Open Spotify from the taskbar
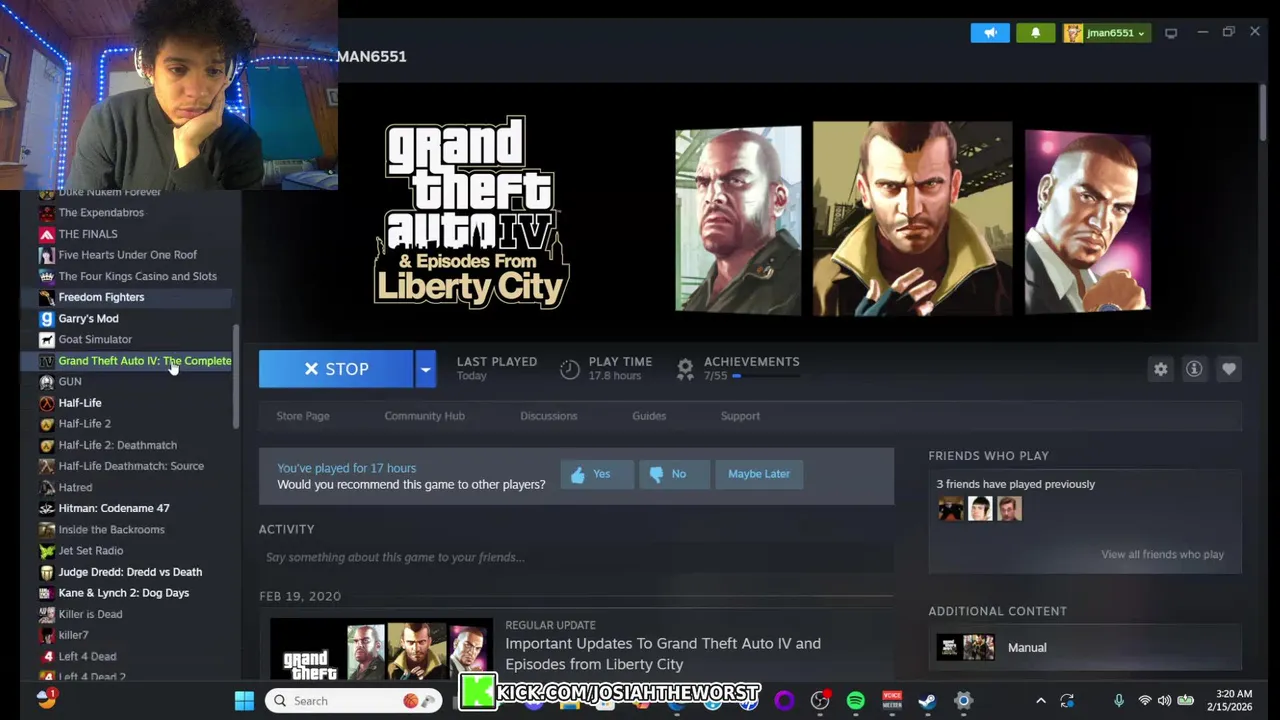 tap(856, 701)
